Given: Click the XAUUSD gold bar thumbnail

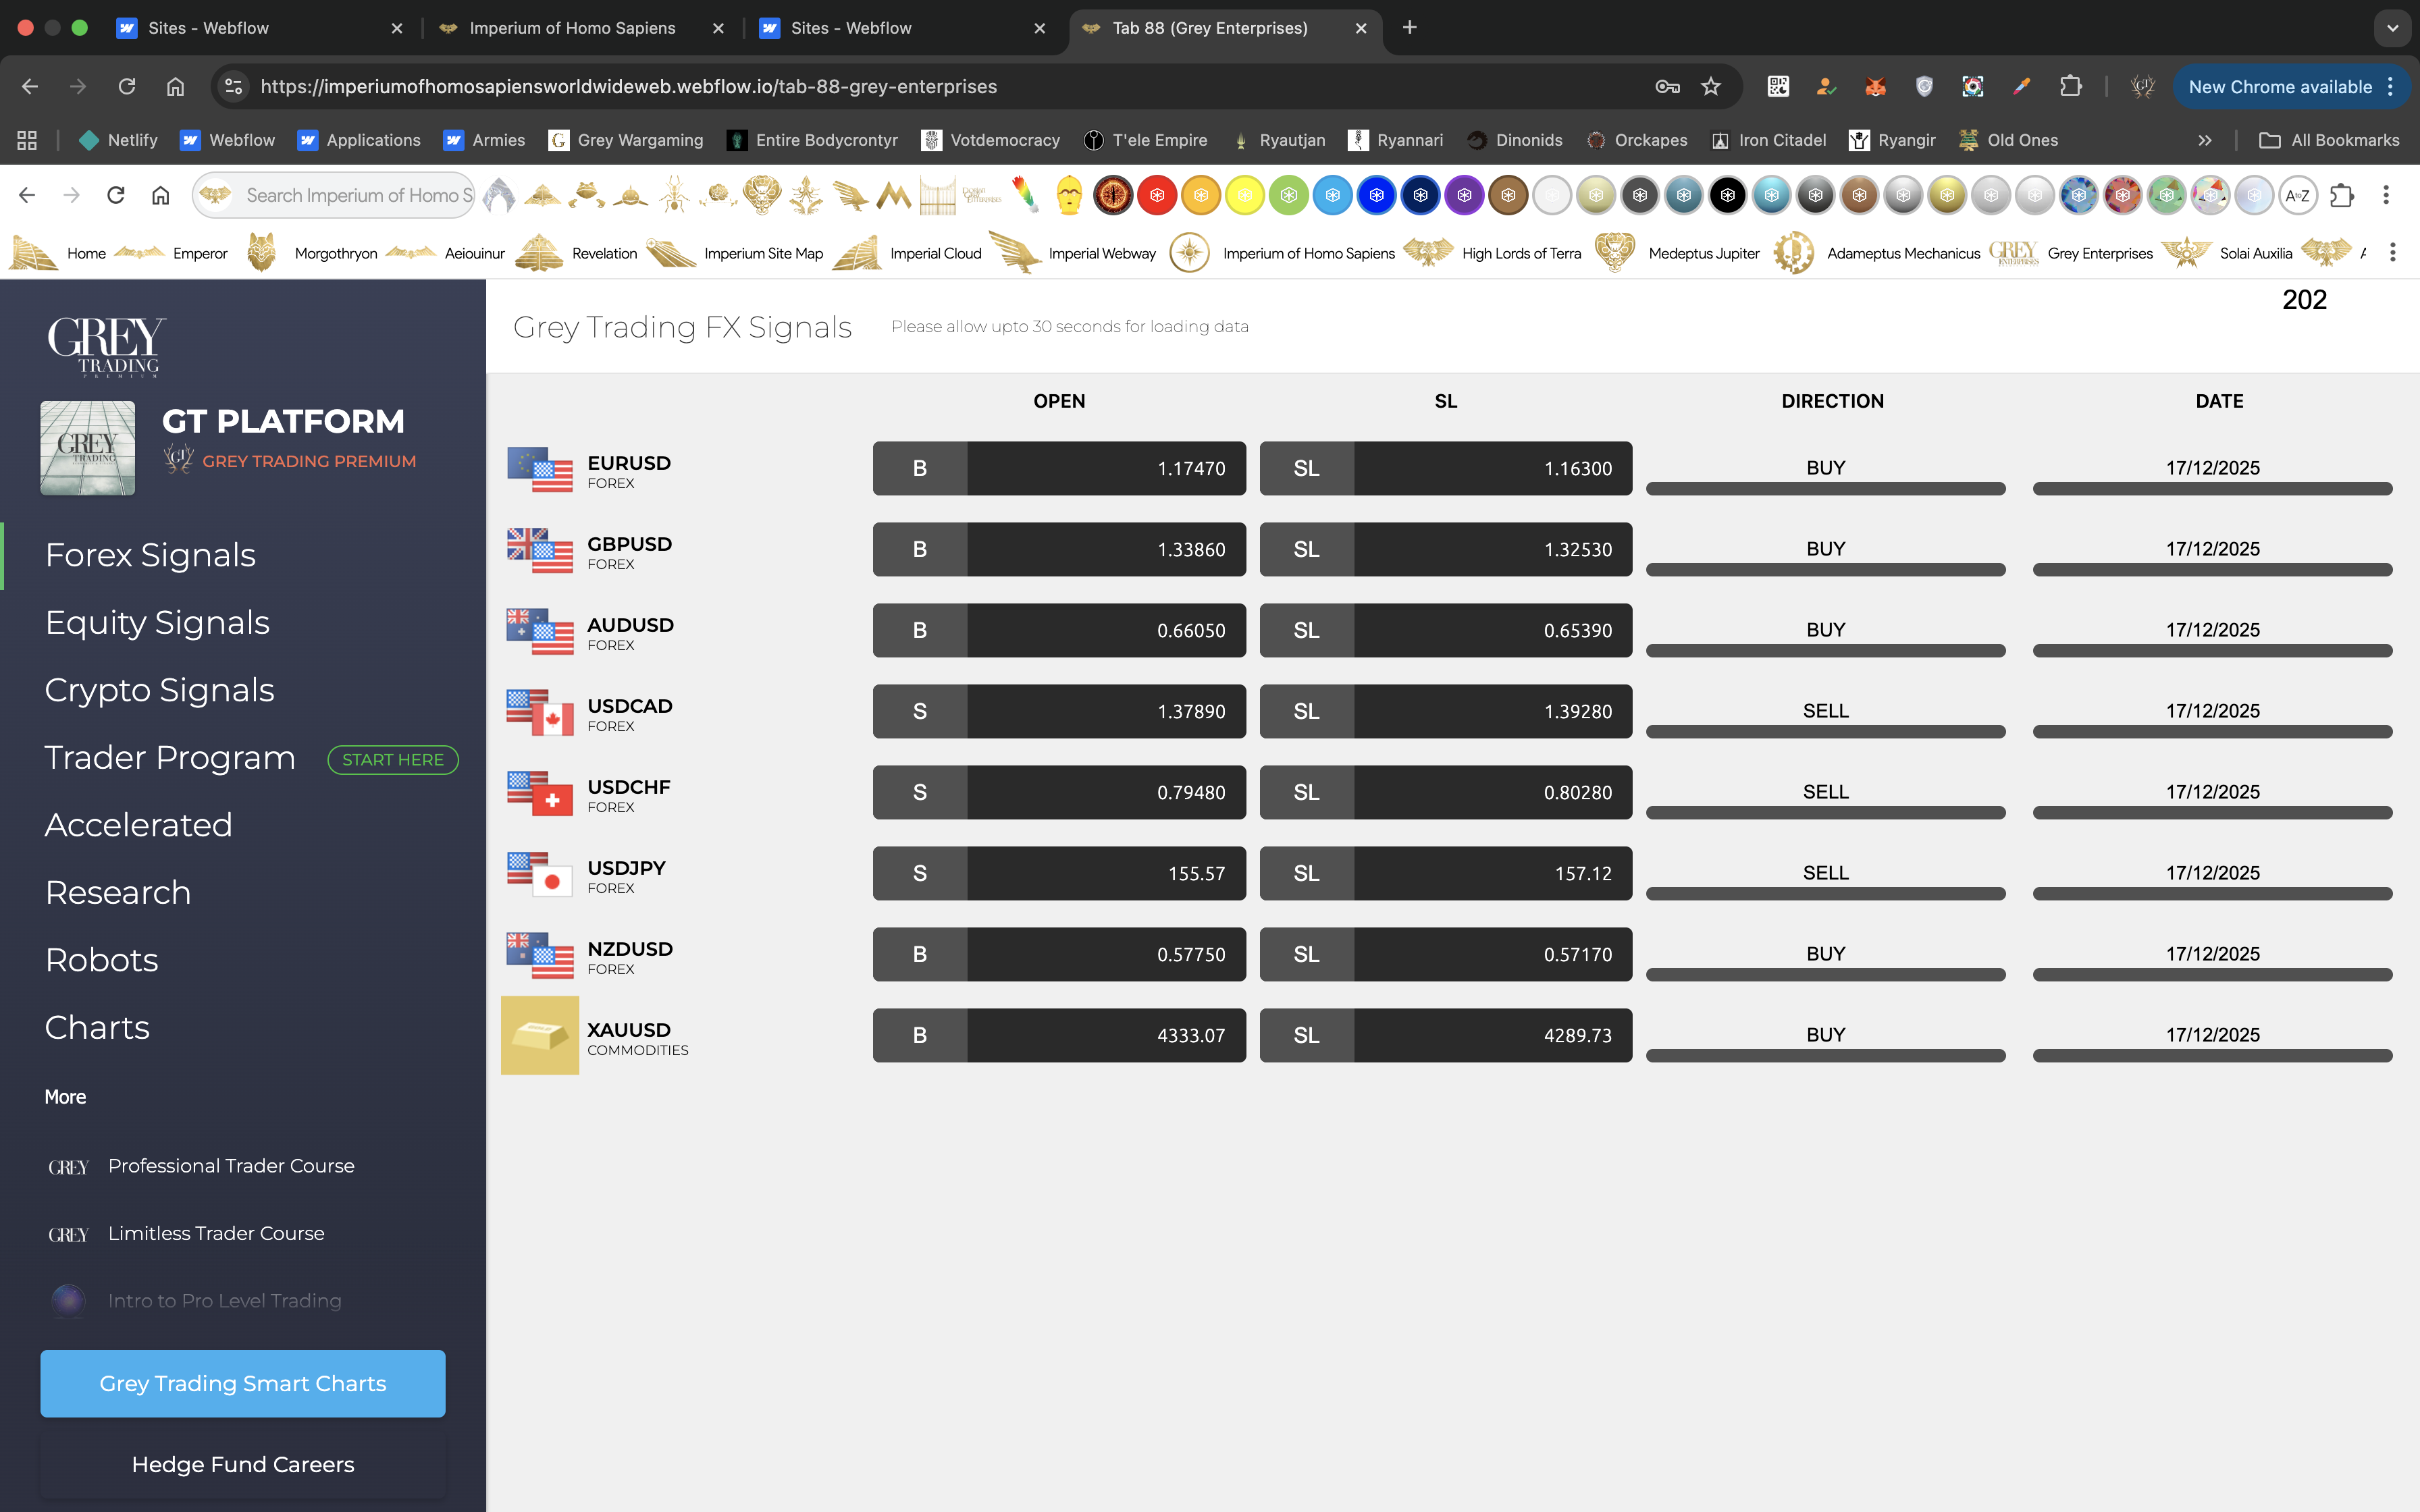Looking at the screenshot, I should click(539, 1035).
